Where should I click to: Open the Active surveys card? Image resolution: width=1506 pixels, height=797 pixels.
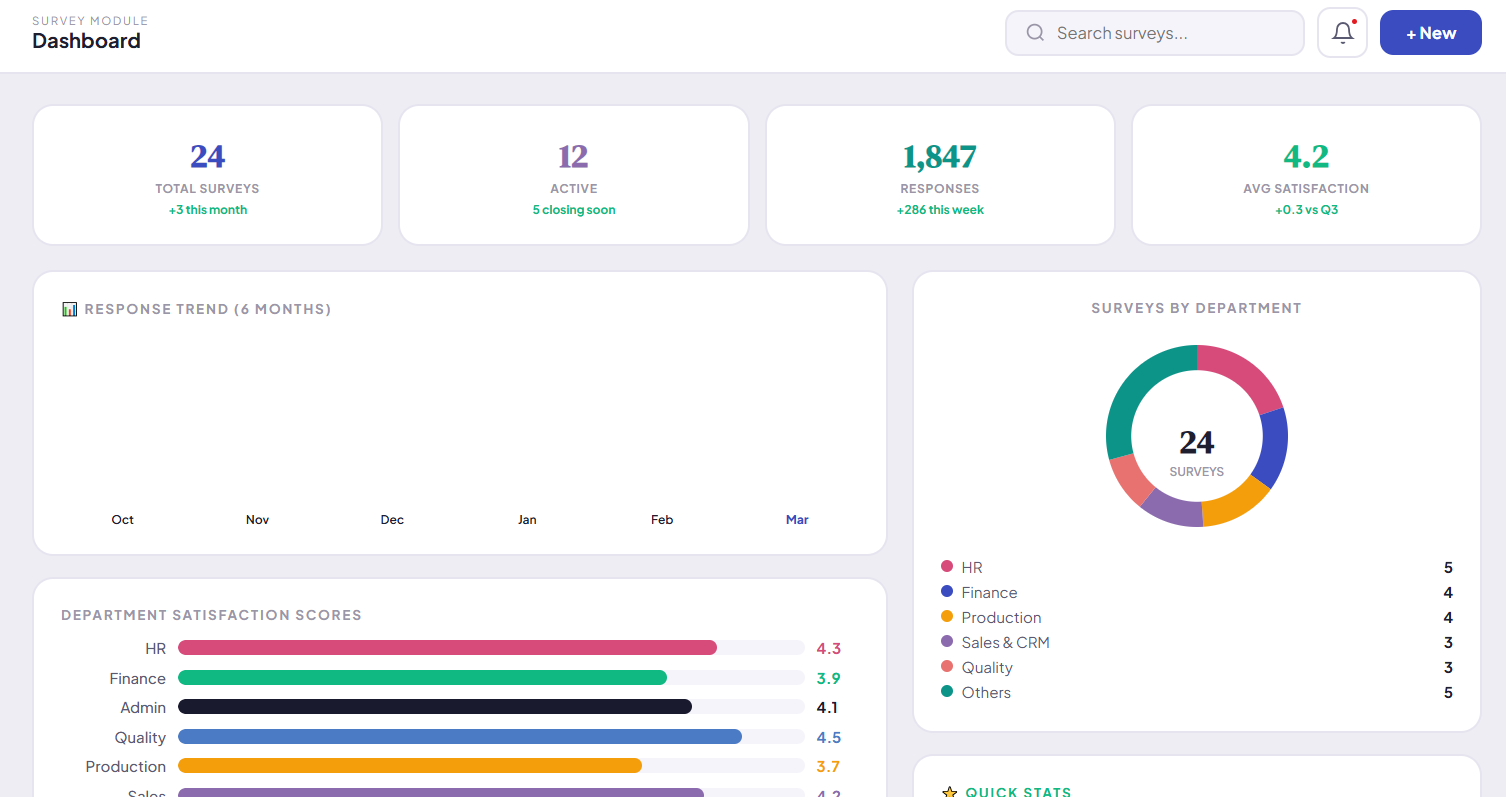(x=574, y=175)
